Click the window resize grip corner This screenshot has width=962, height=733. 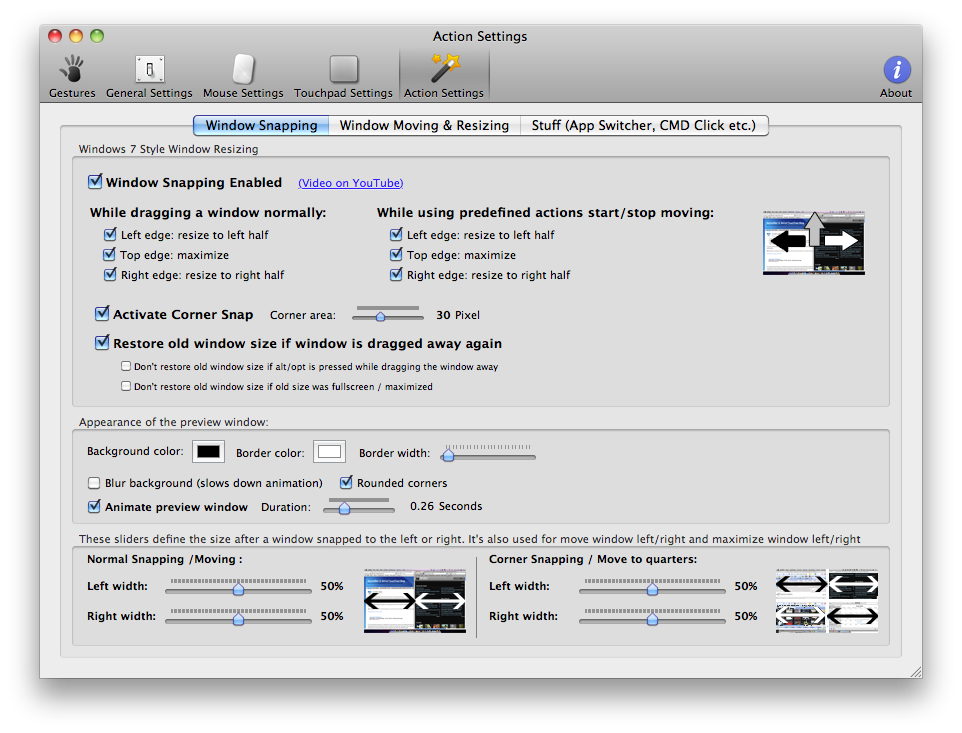click(x=914, y=671)
